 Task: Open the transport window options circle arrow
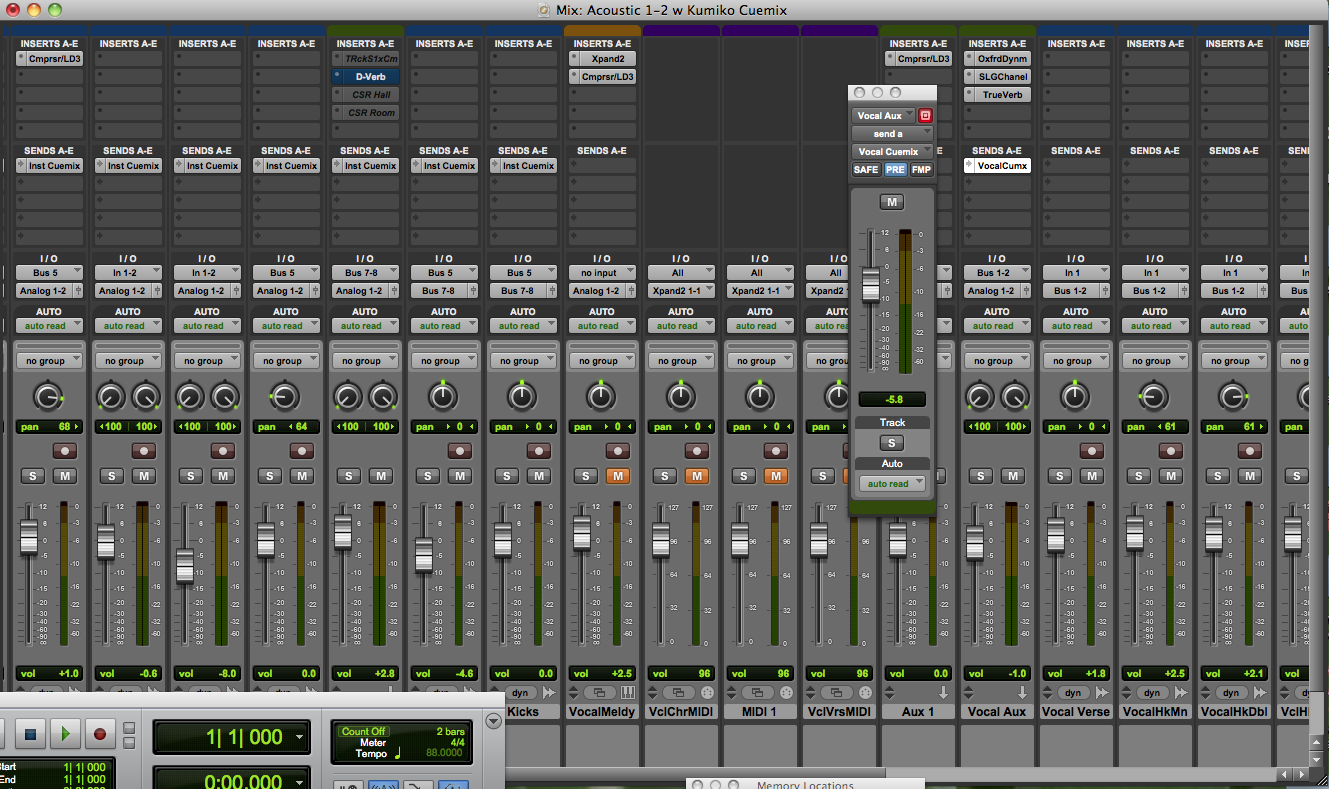point(493,721)
